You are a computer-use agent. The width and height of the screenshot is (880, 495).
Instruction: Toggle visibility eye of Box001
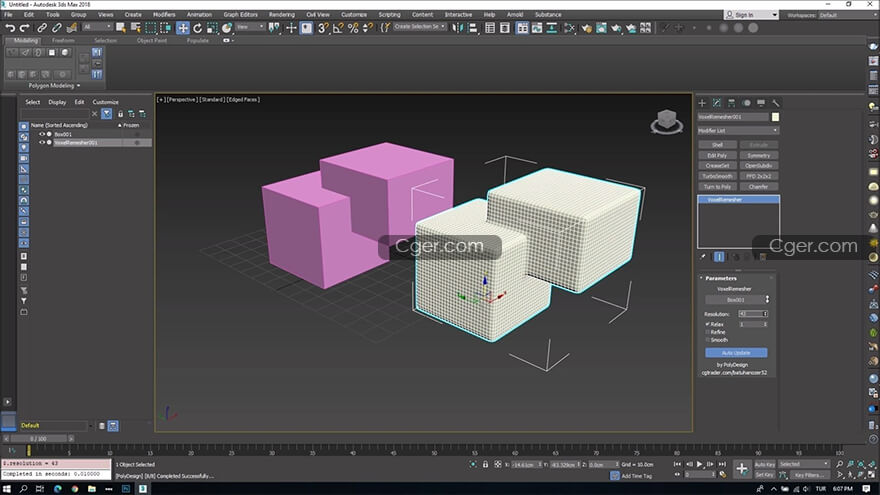pyautogui.click(x=42, y=134)
